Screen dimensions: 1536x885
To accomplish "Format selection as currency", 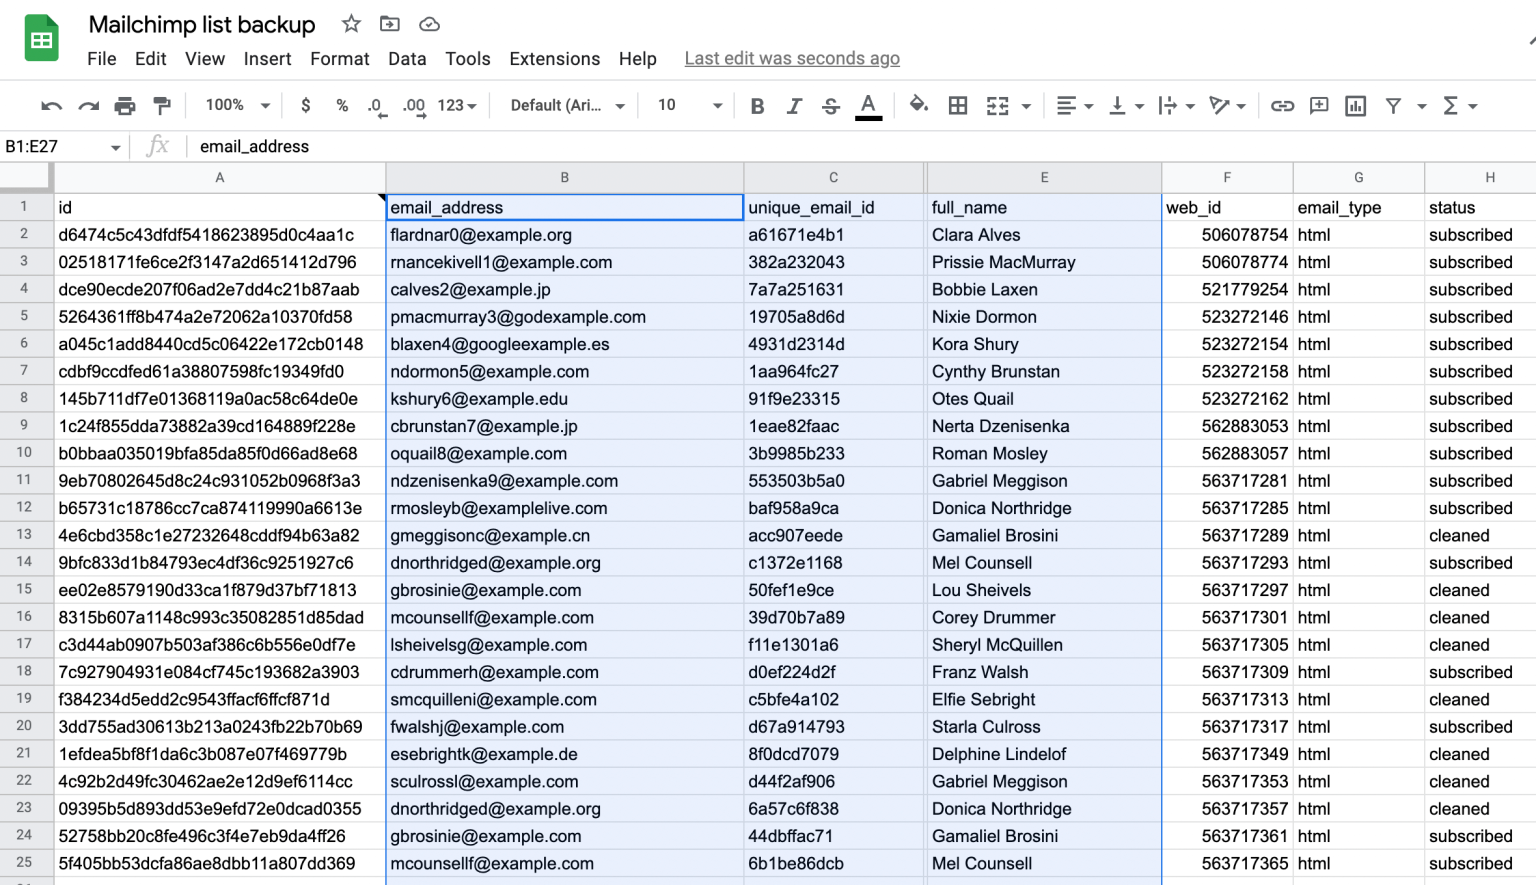I will click(x=305, y=105).
